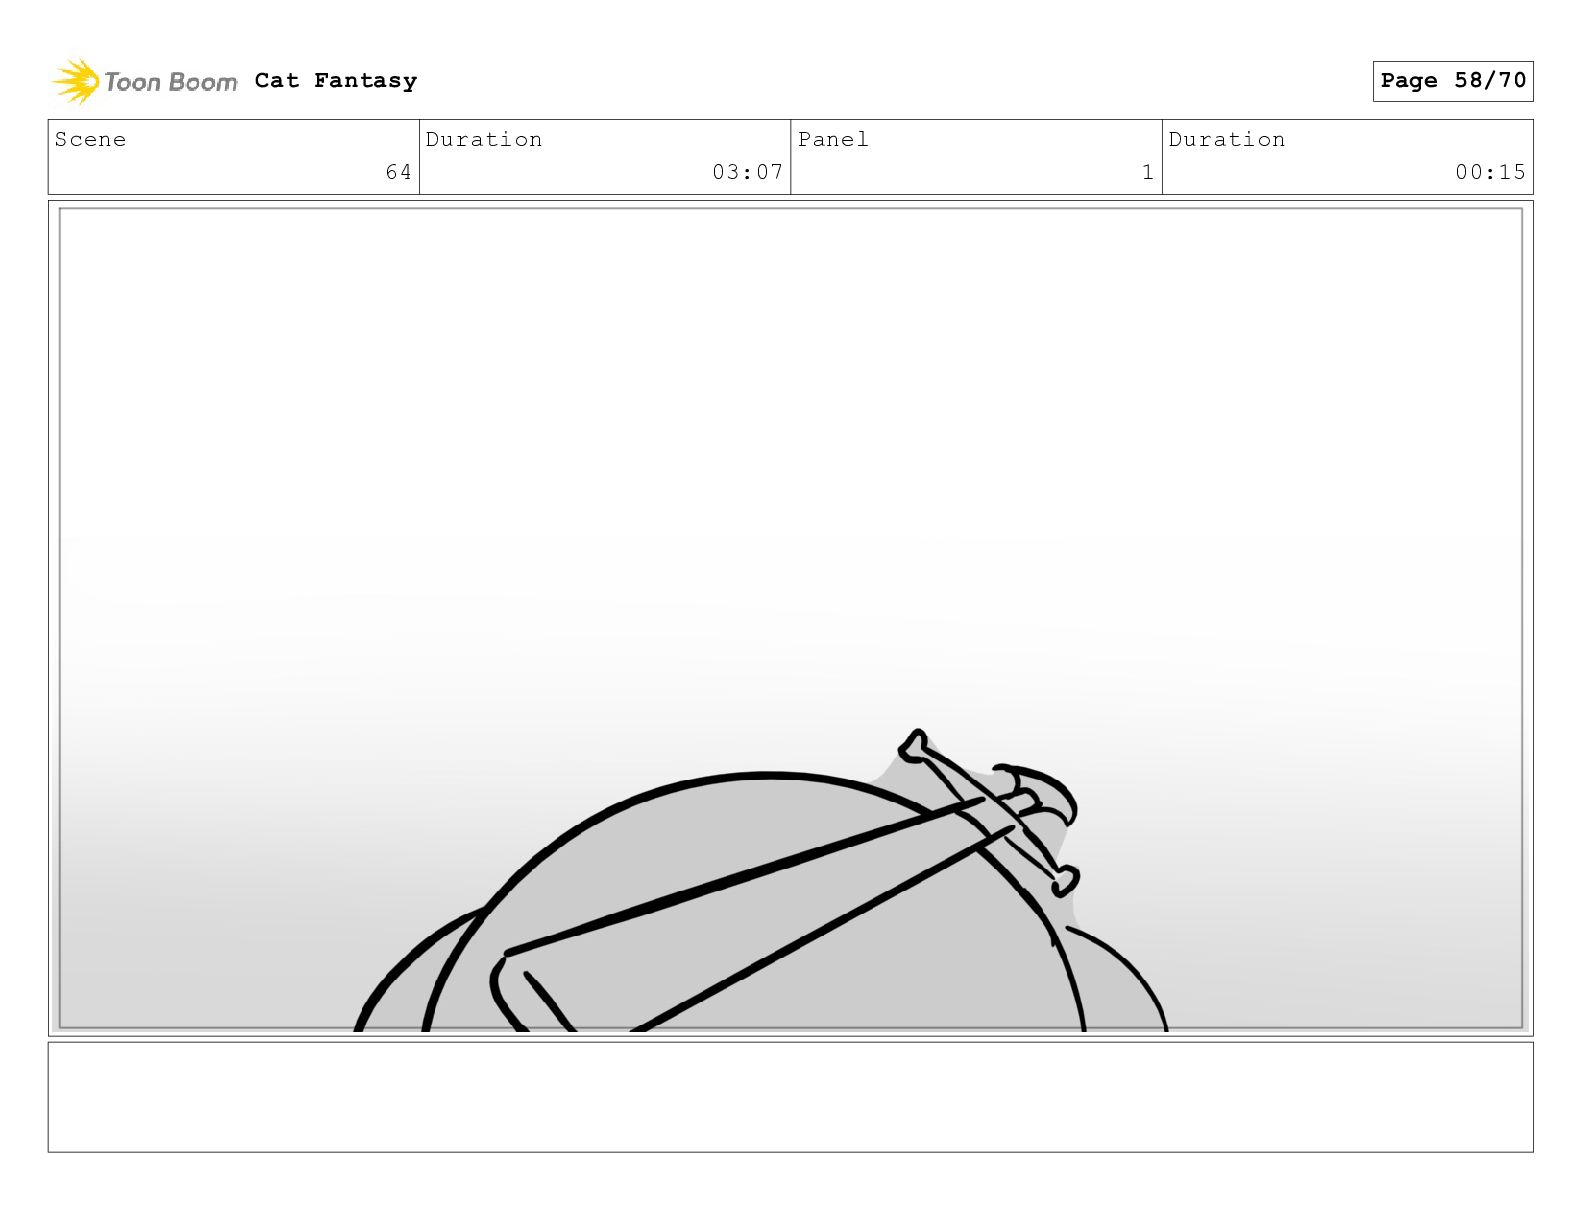Screen dimensions: 1584x1224
Task: Click the empty notes box below the panel
Action: pyautogui.click(x=790, y=1097)
